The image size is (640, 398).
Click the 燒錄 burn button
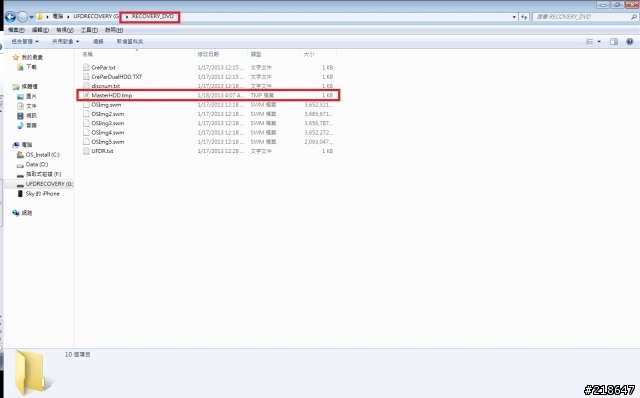click(x=98, y=42)
